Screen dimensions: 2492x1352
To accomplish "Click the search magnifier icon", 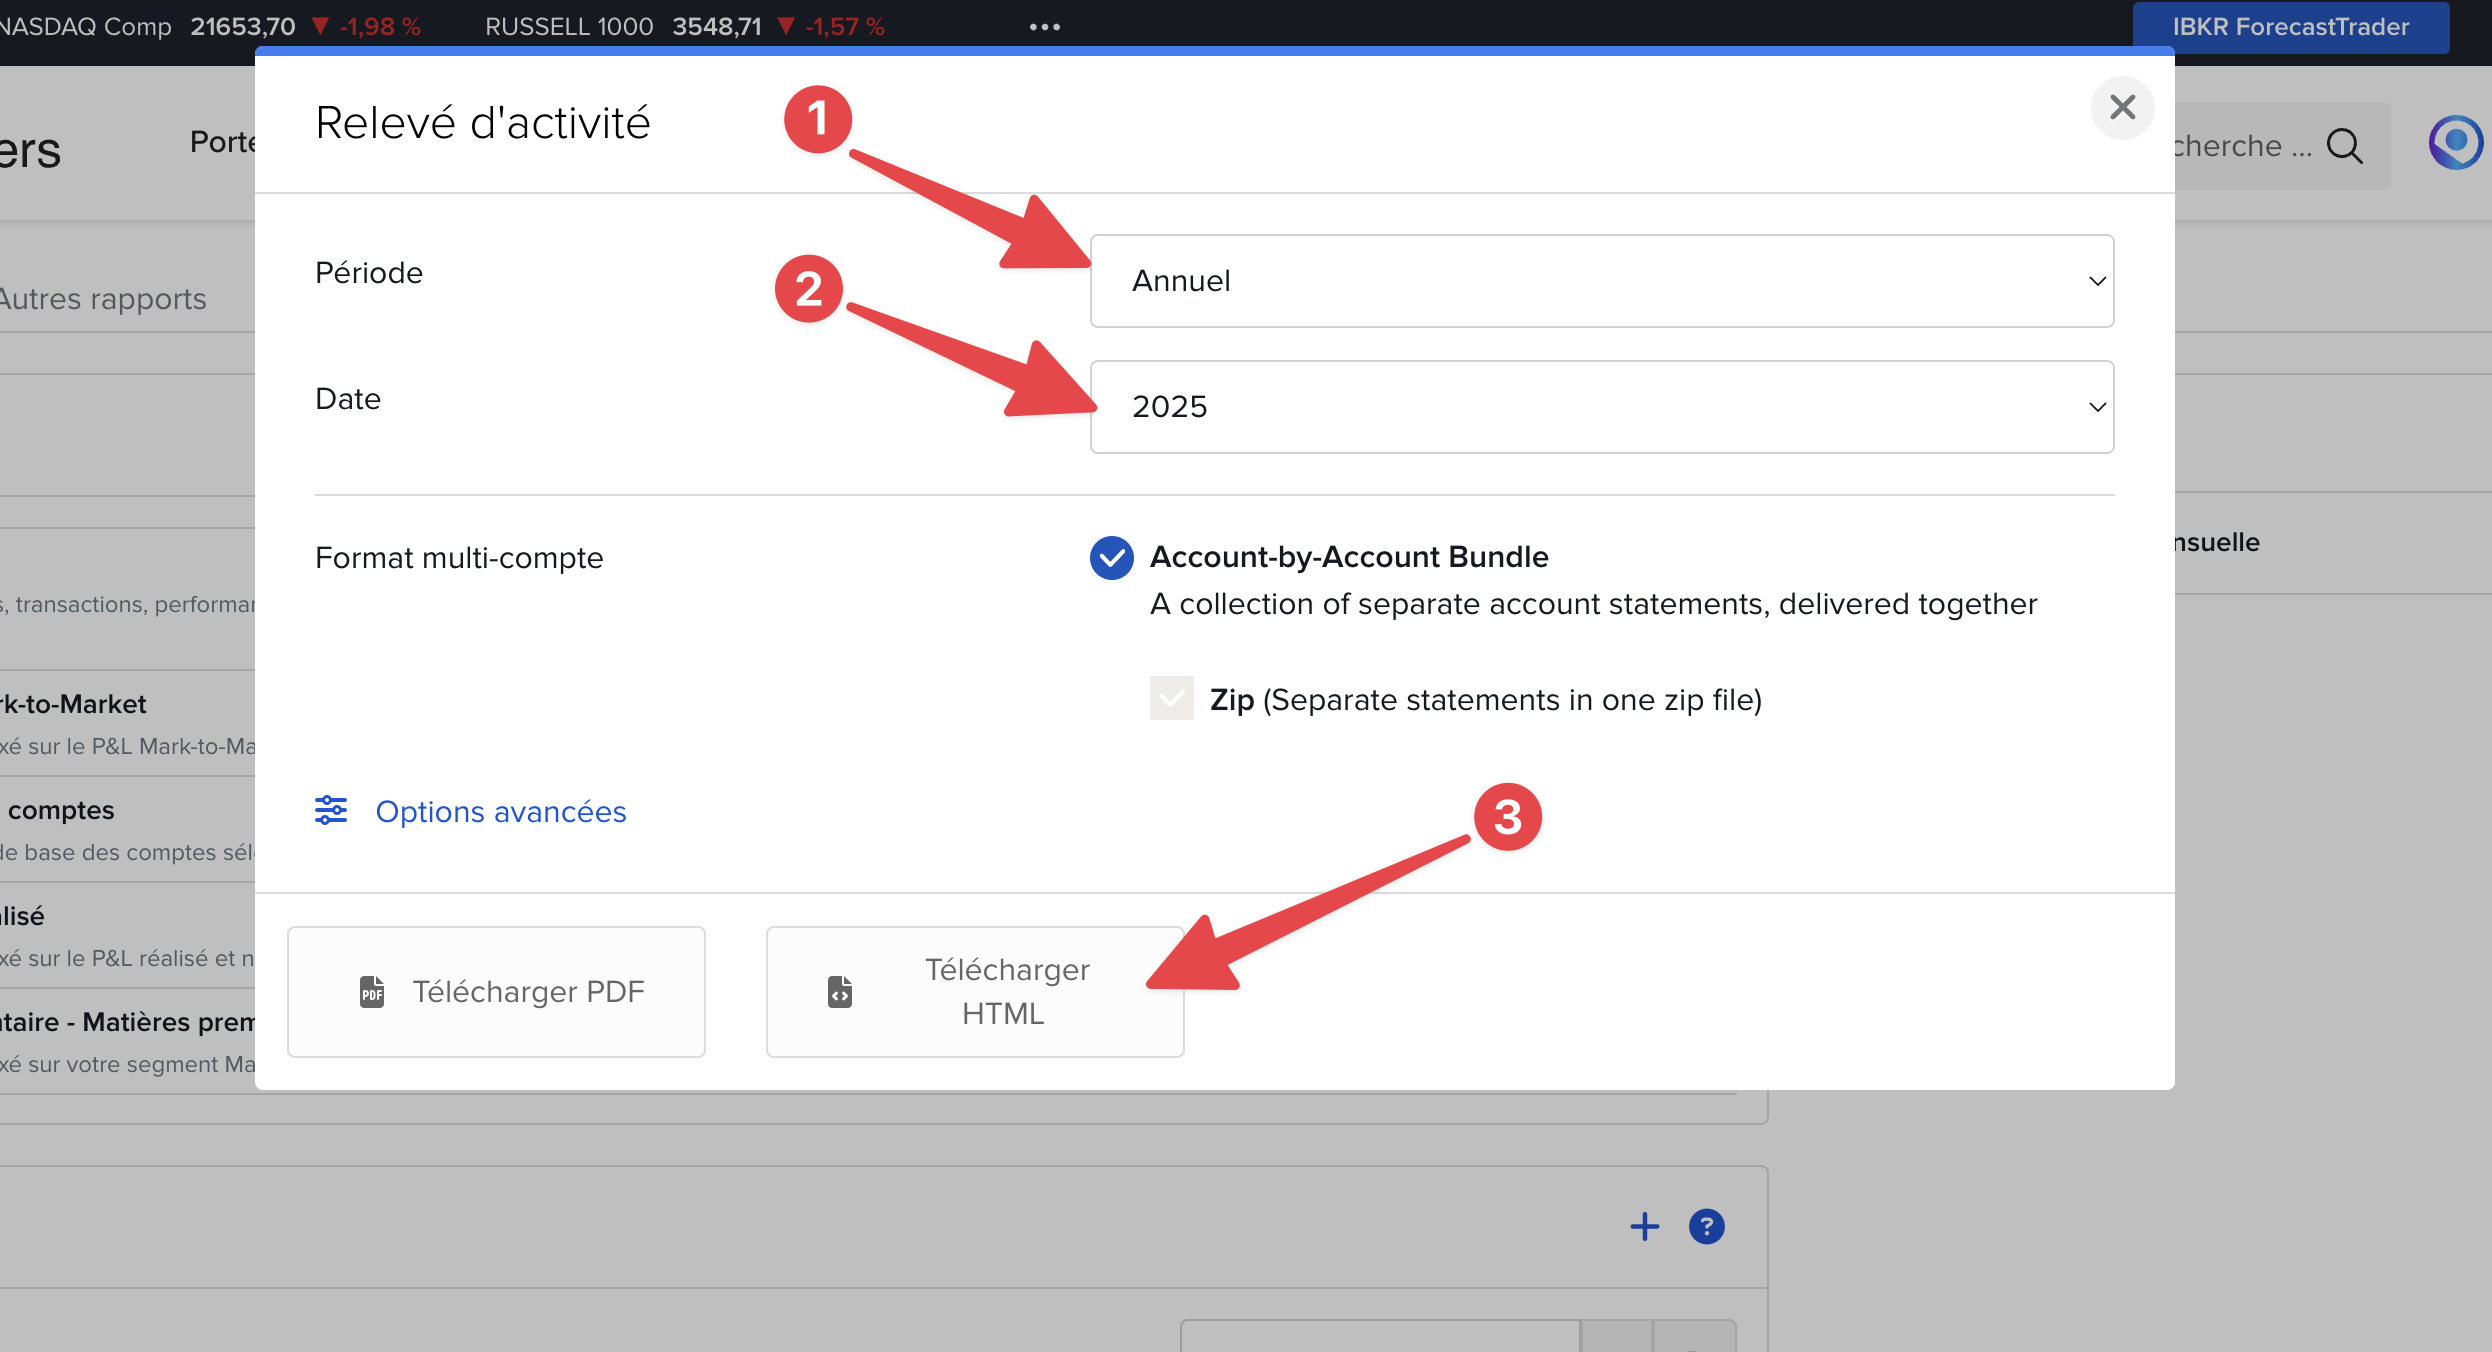I will 2344,146.
